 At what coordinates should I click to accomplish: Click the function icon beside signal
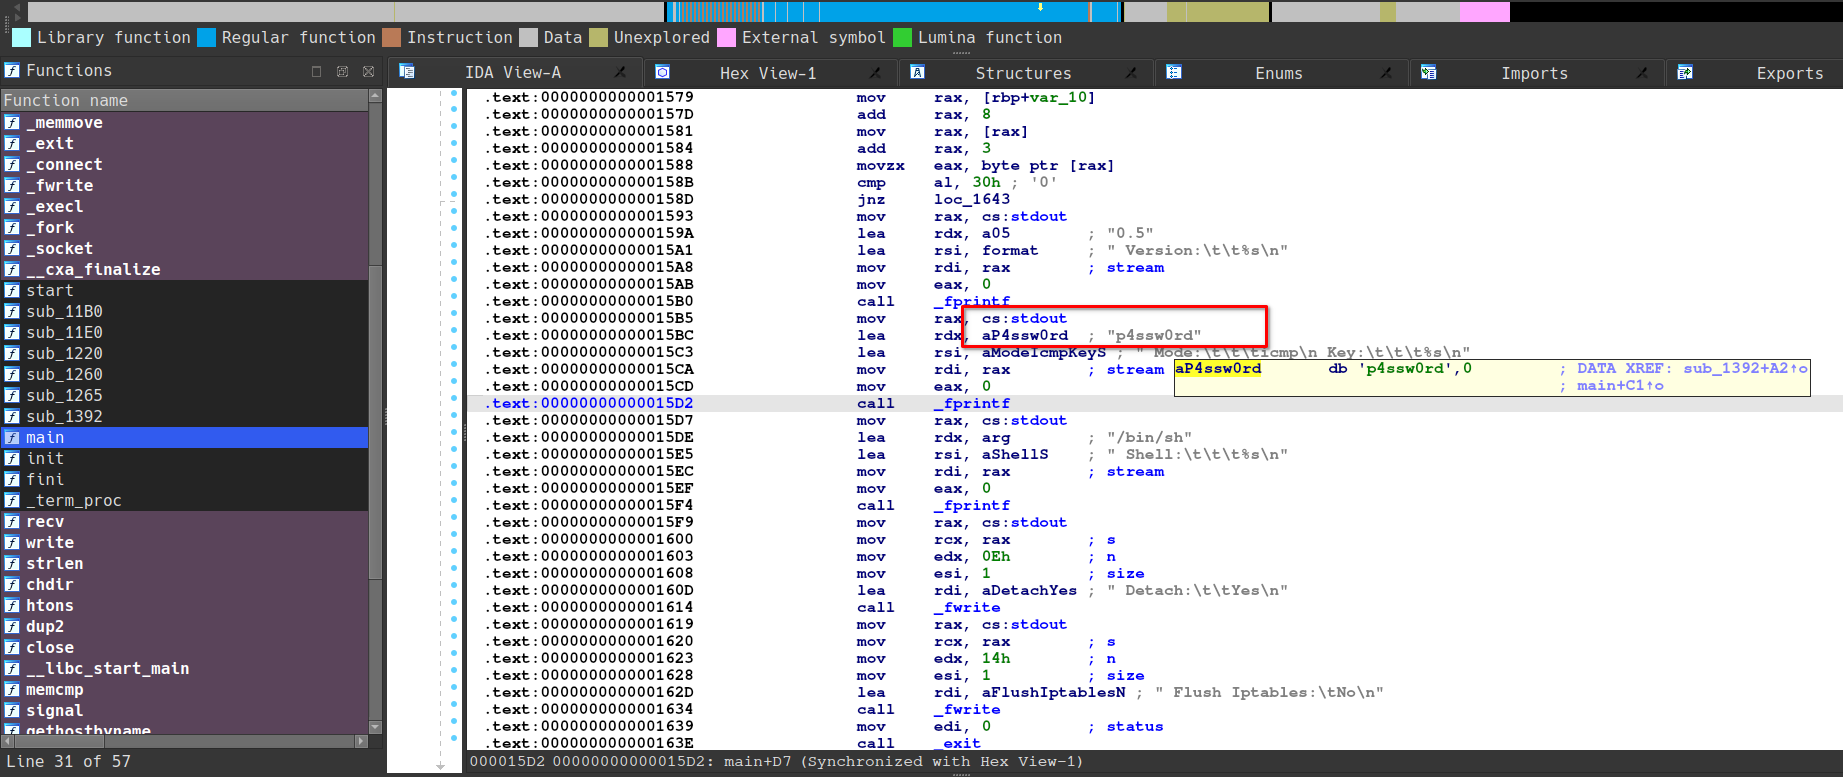(12, 710)
